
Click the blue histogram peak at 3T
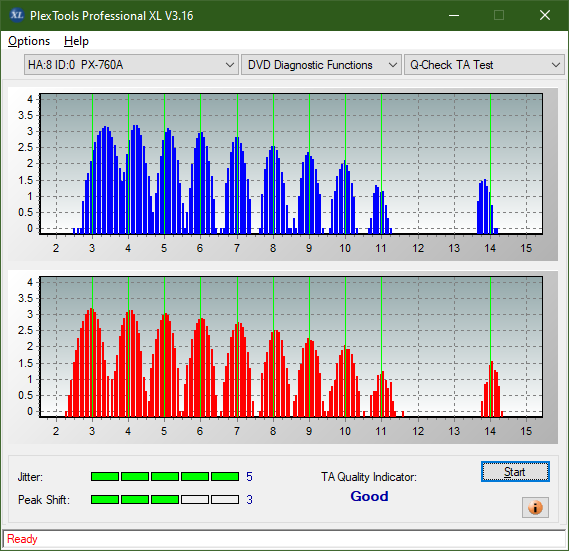105,180
